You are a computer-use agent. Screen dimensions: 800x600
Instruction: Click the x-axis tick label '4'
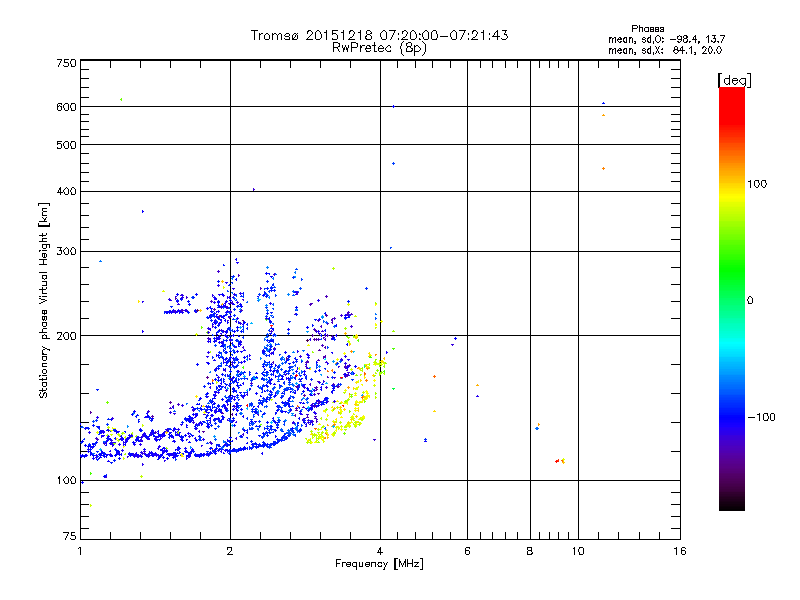[380, 551]
